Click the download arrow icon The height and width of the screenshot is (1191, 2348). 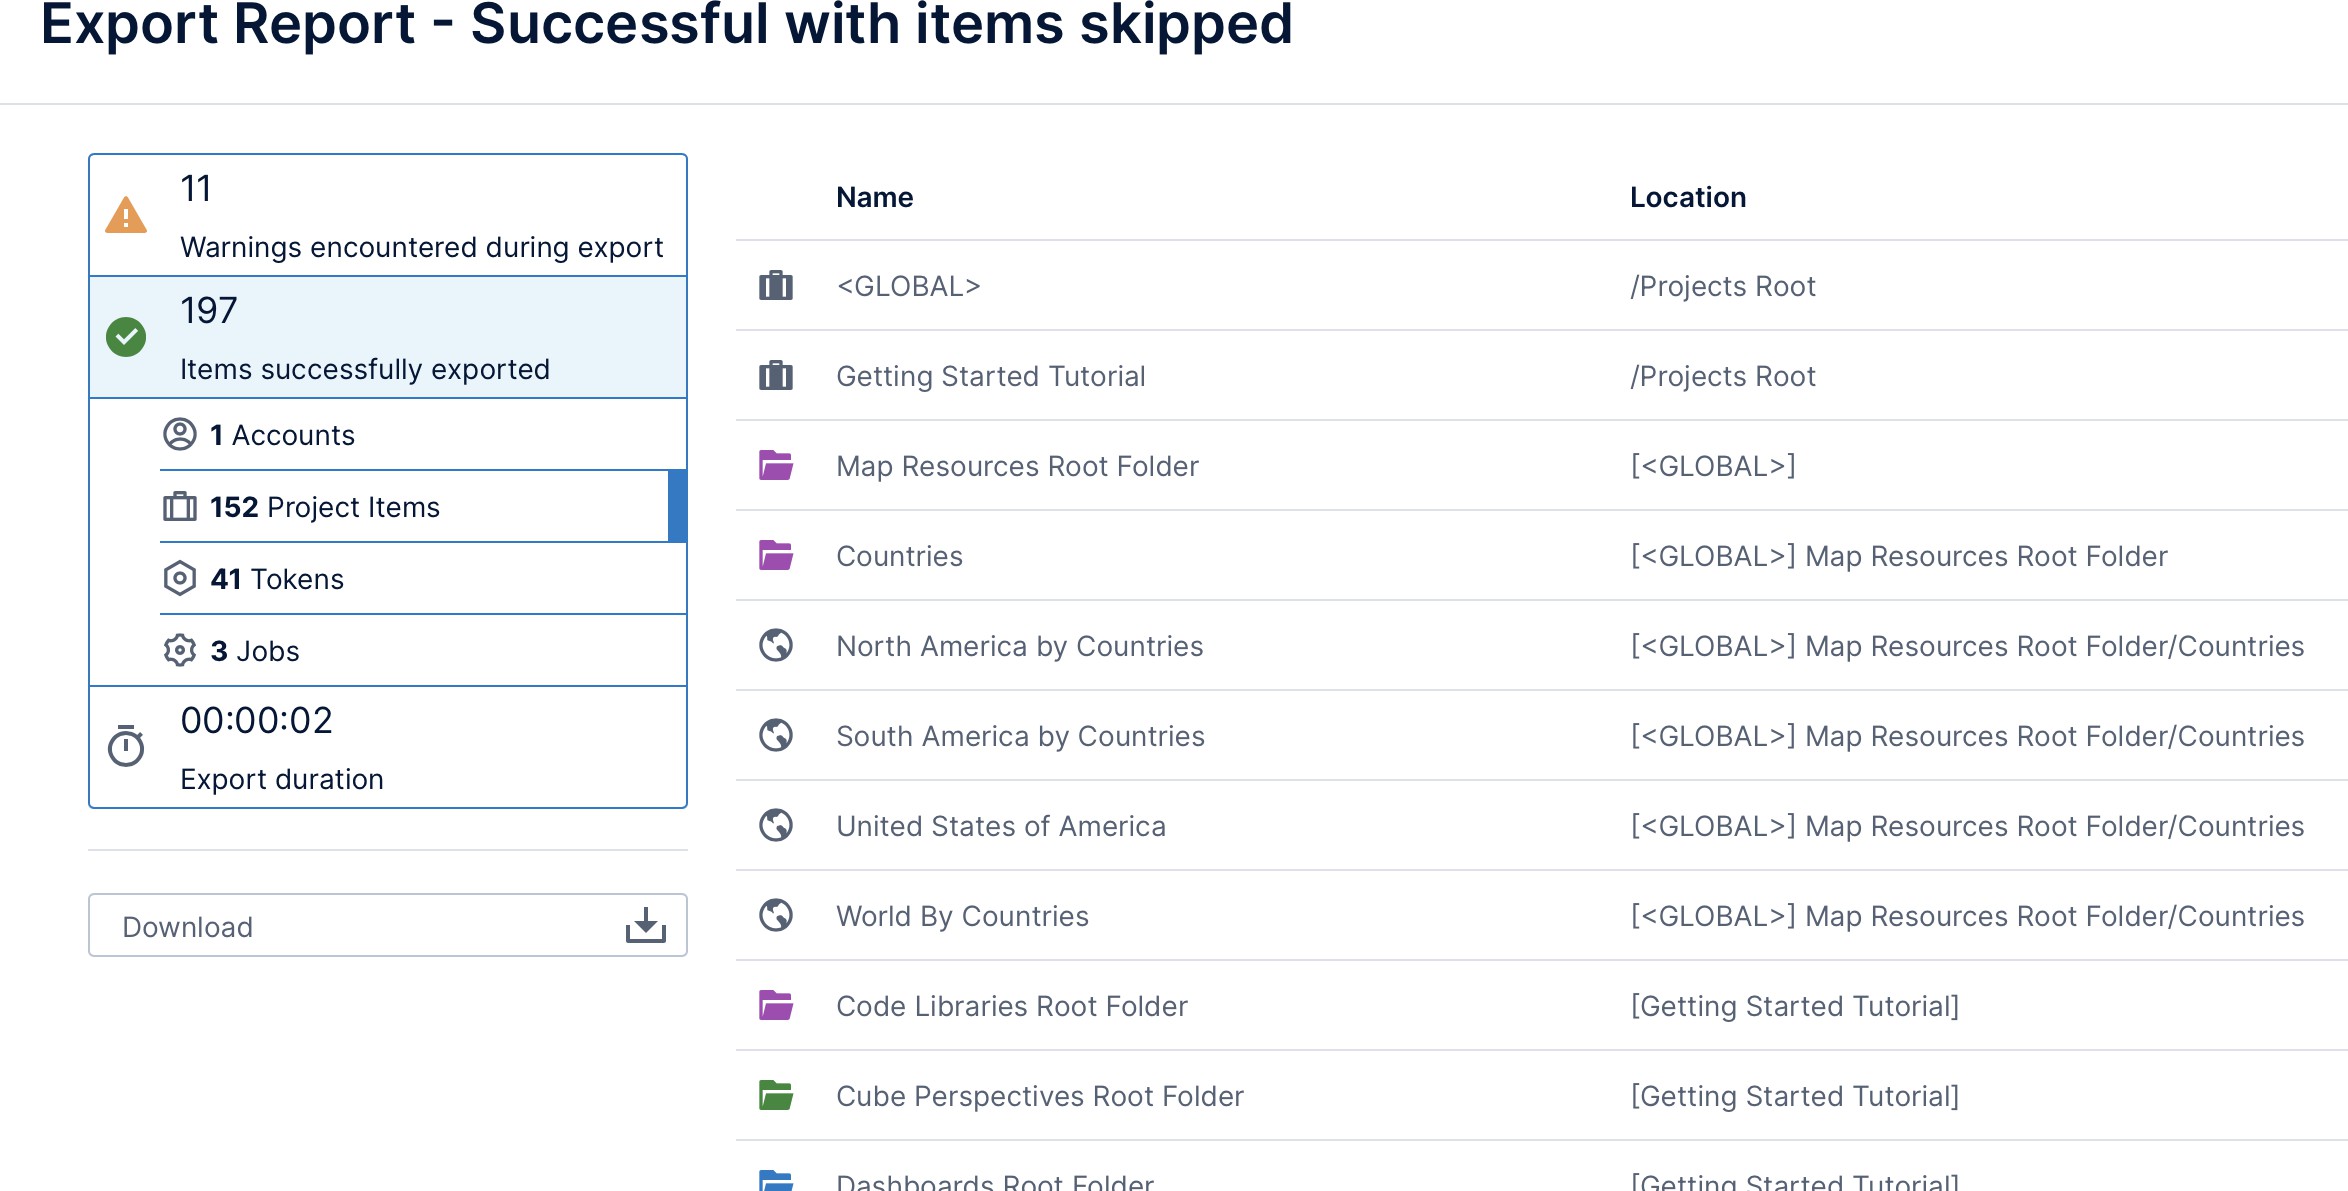(645, 926)
